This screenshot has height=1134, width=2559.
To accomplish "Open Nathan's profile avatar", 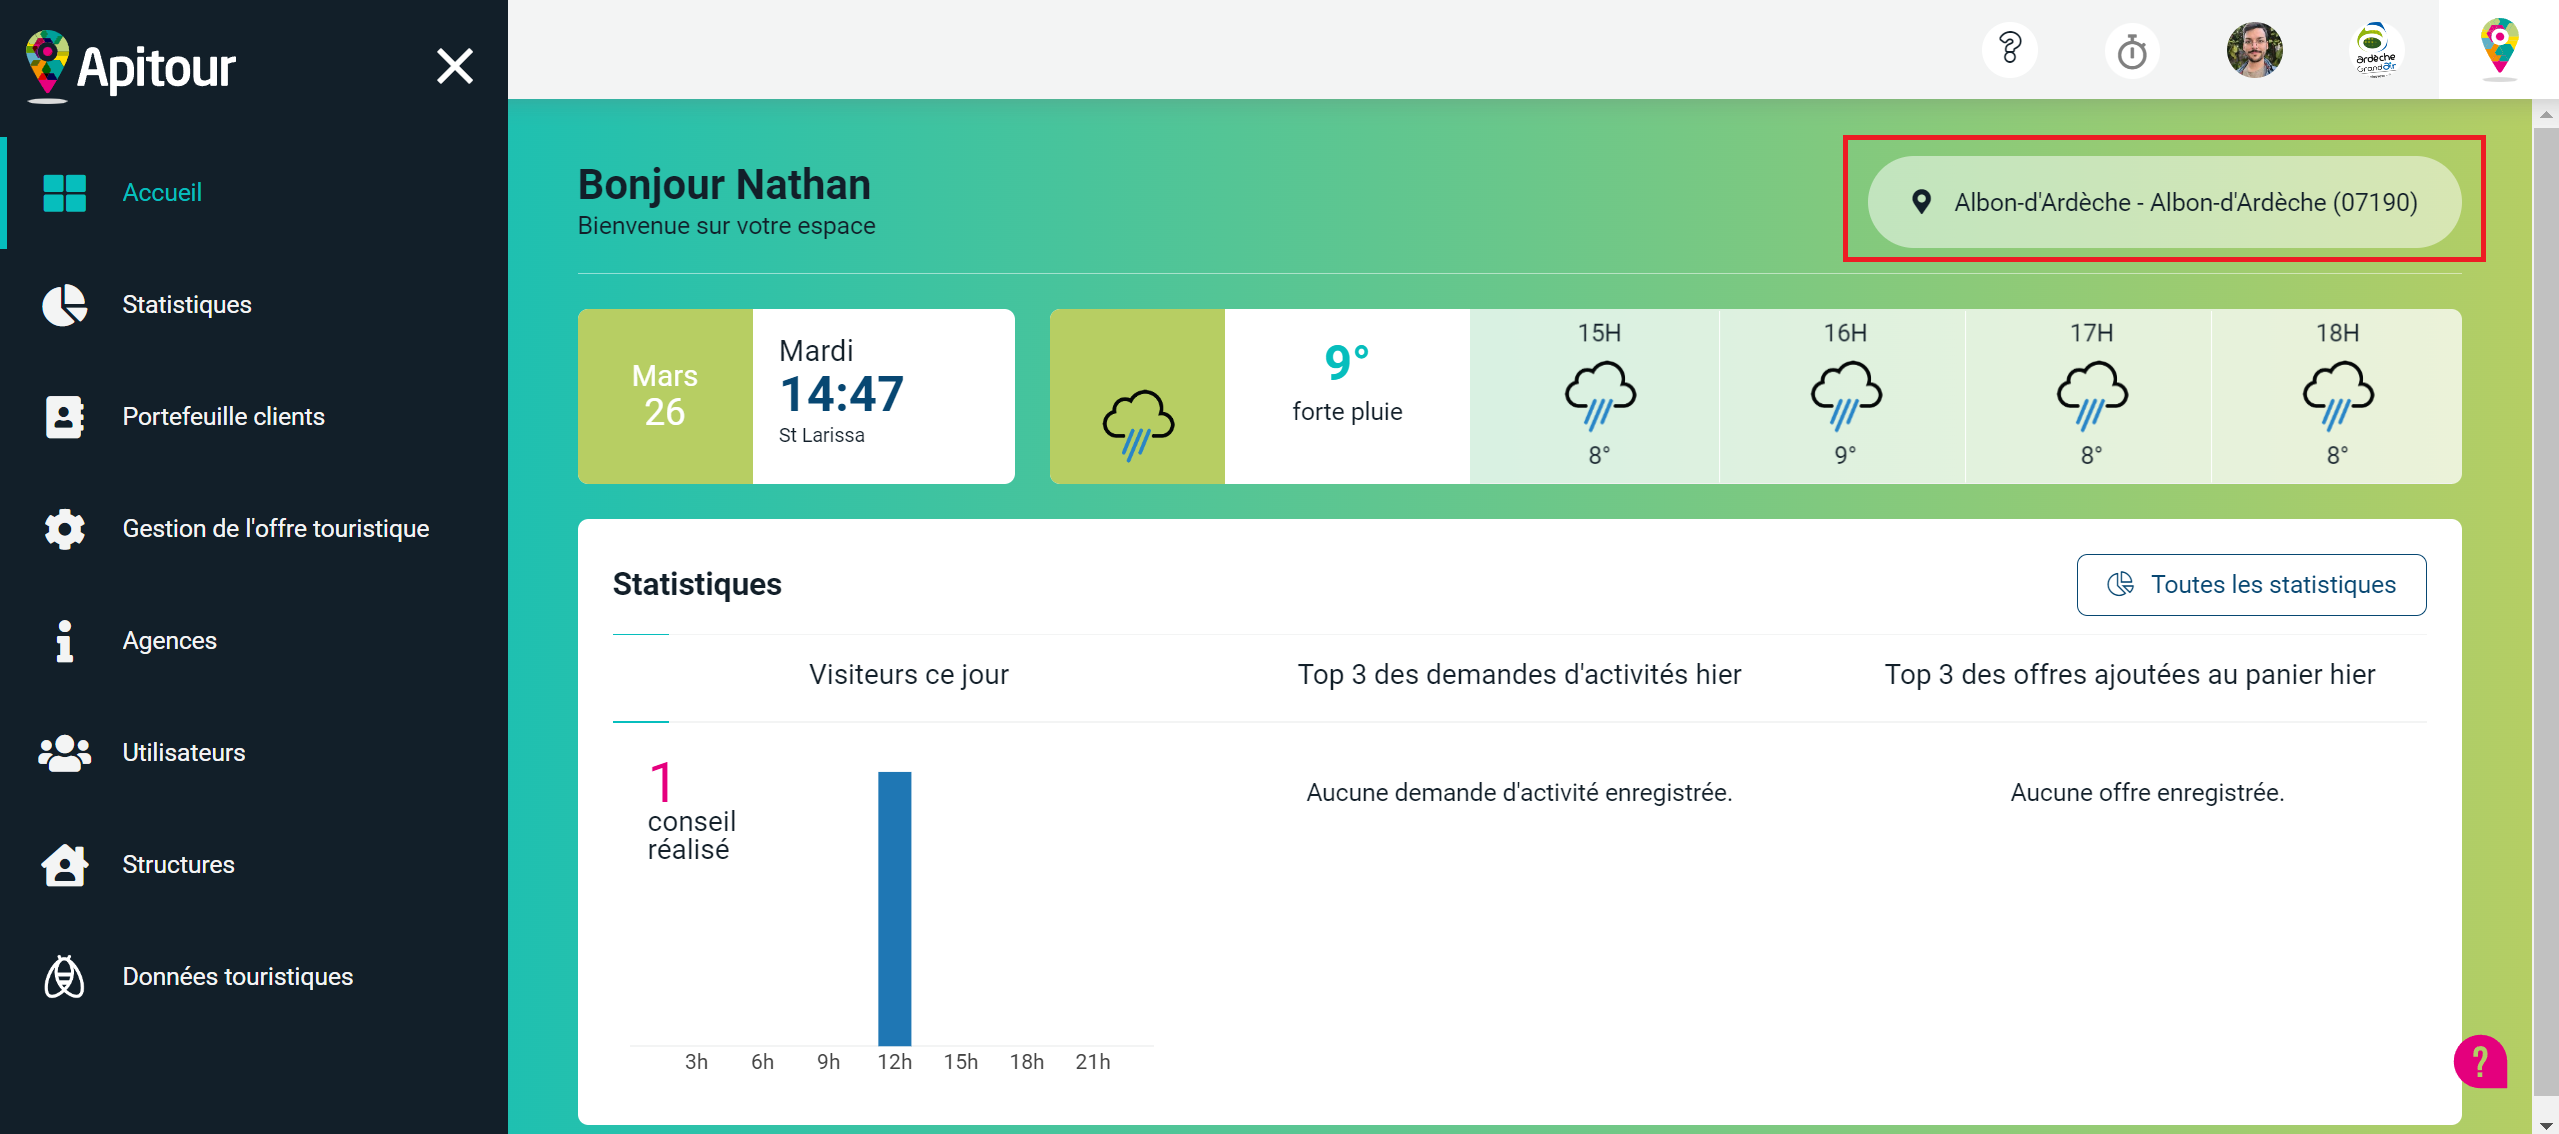I will [x=2254, y=50].
